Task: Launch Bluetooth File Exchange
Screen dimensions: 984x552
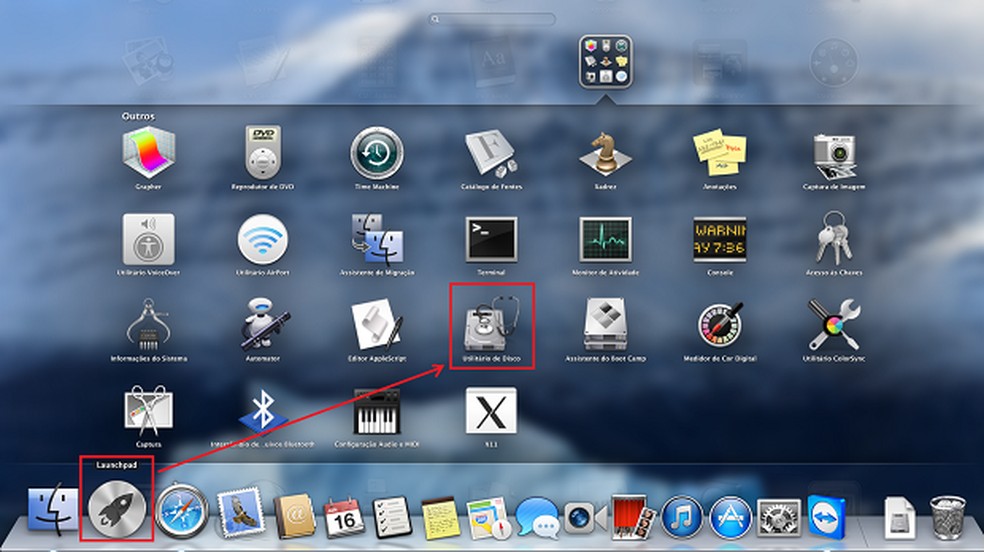Action: click(x=263, y=411)
